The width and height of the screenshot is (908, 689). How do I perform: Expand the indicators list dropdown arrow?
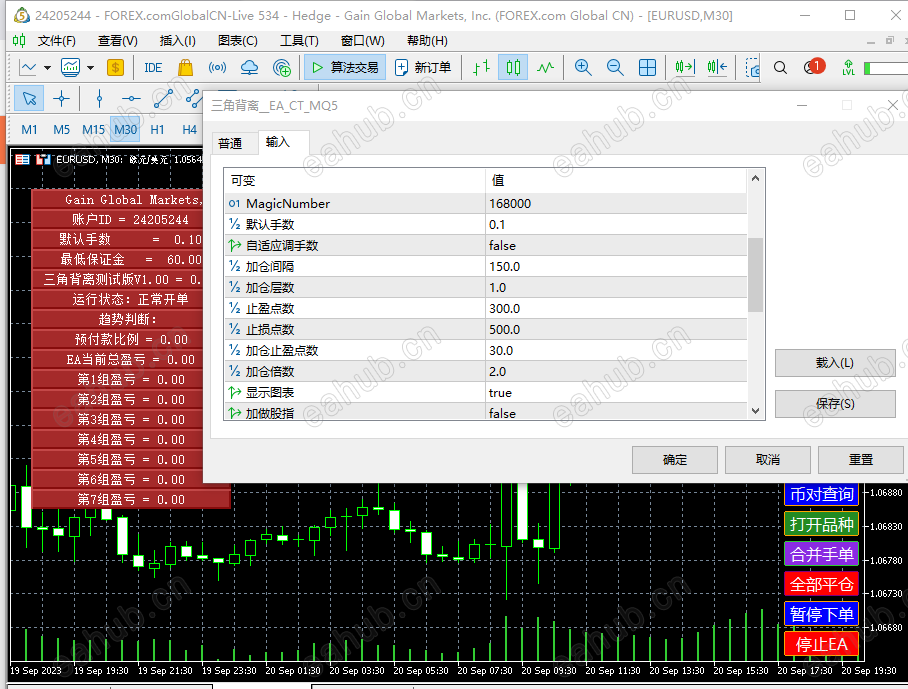90,68
